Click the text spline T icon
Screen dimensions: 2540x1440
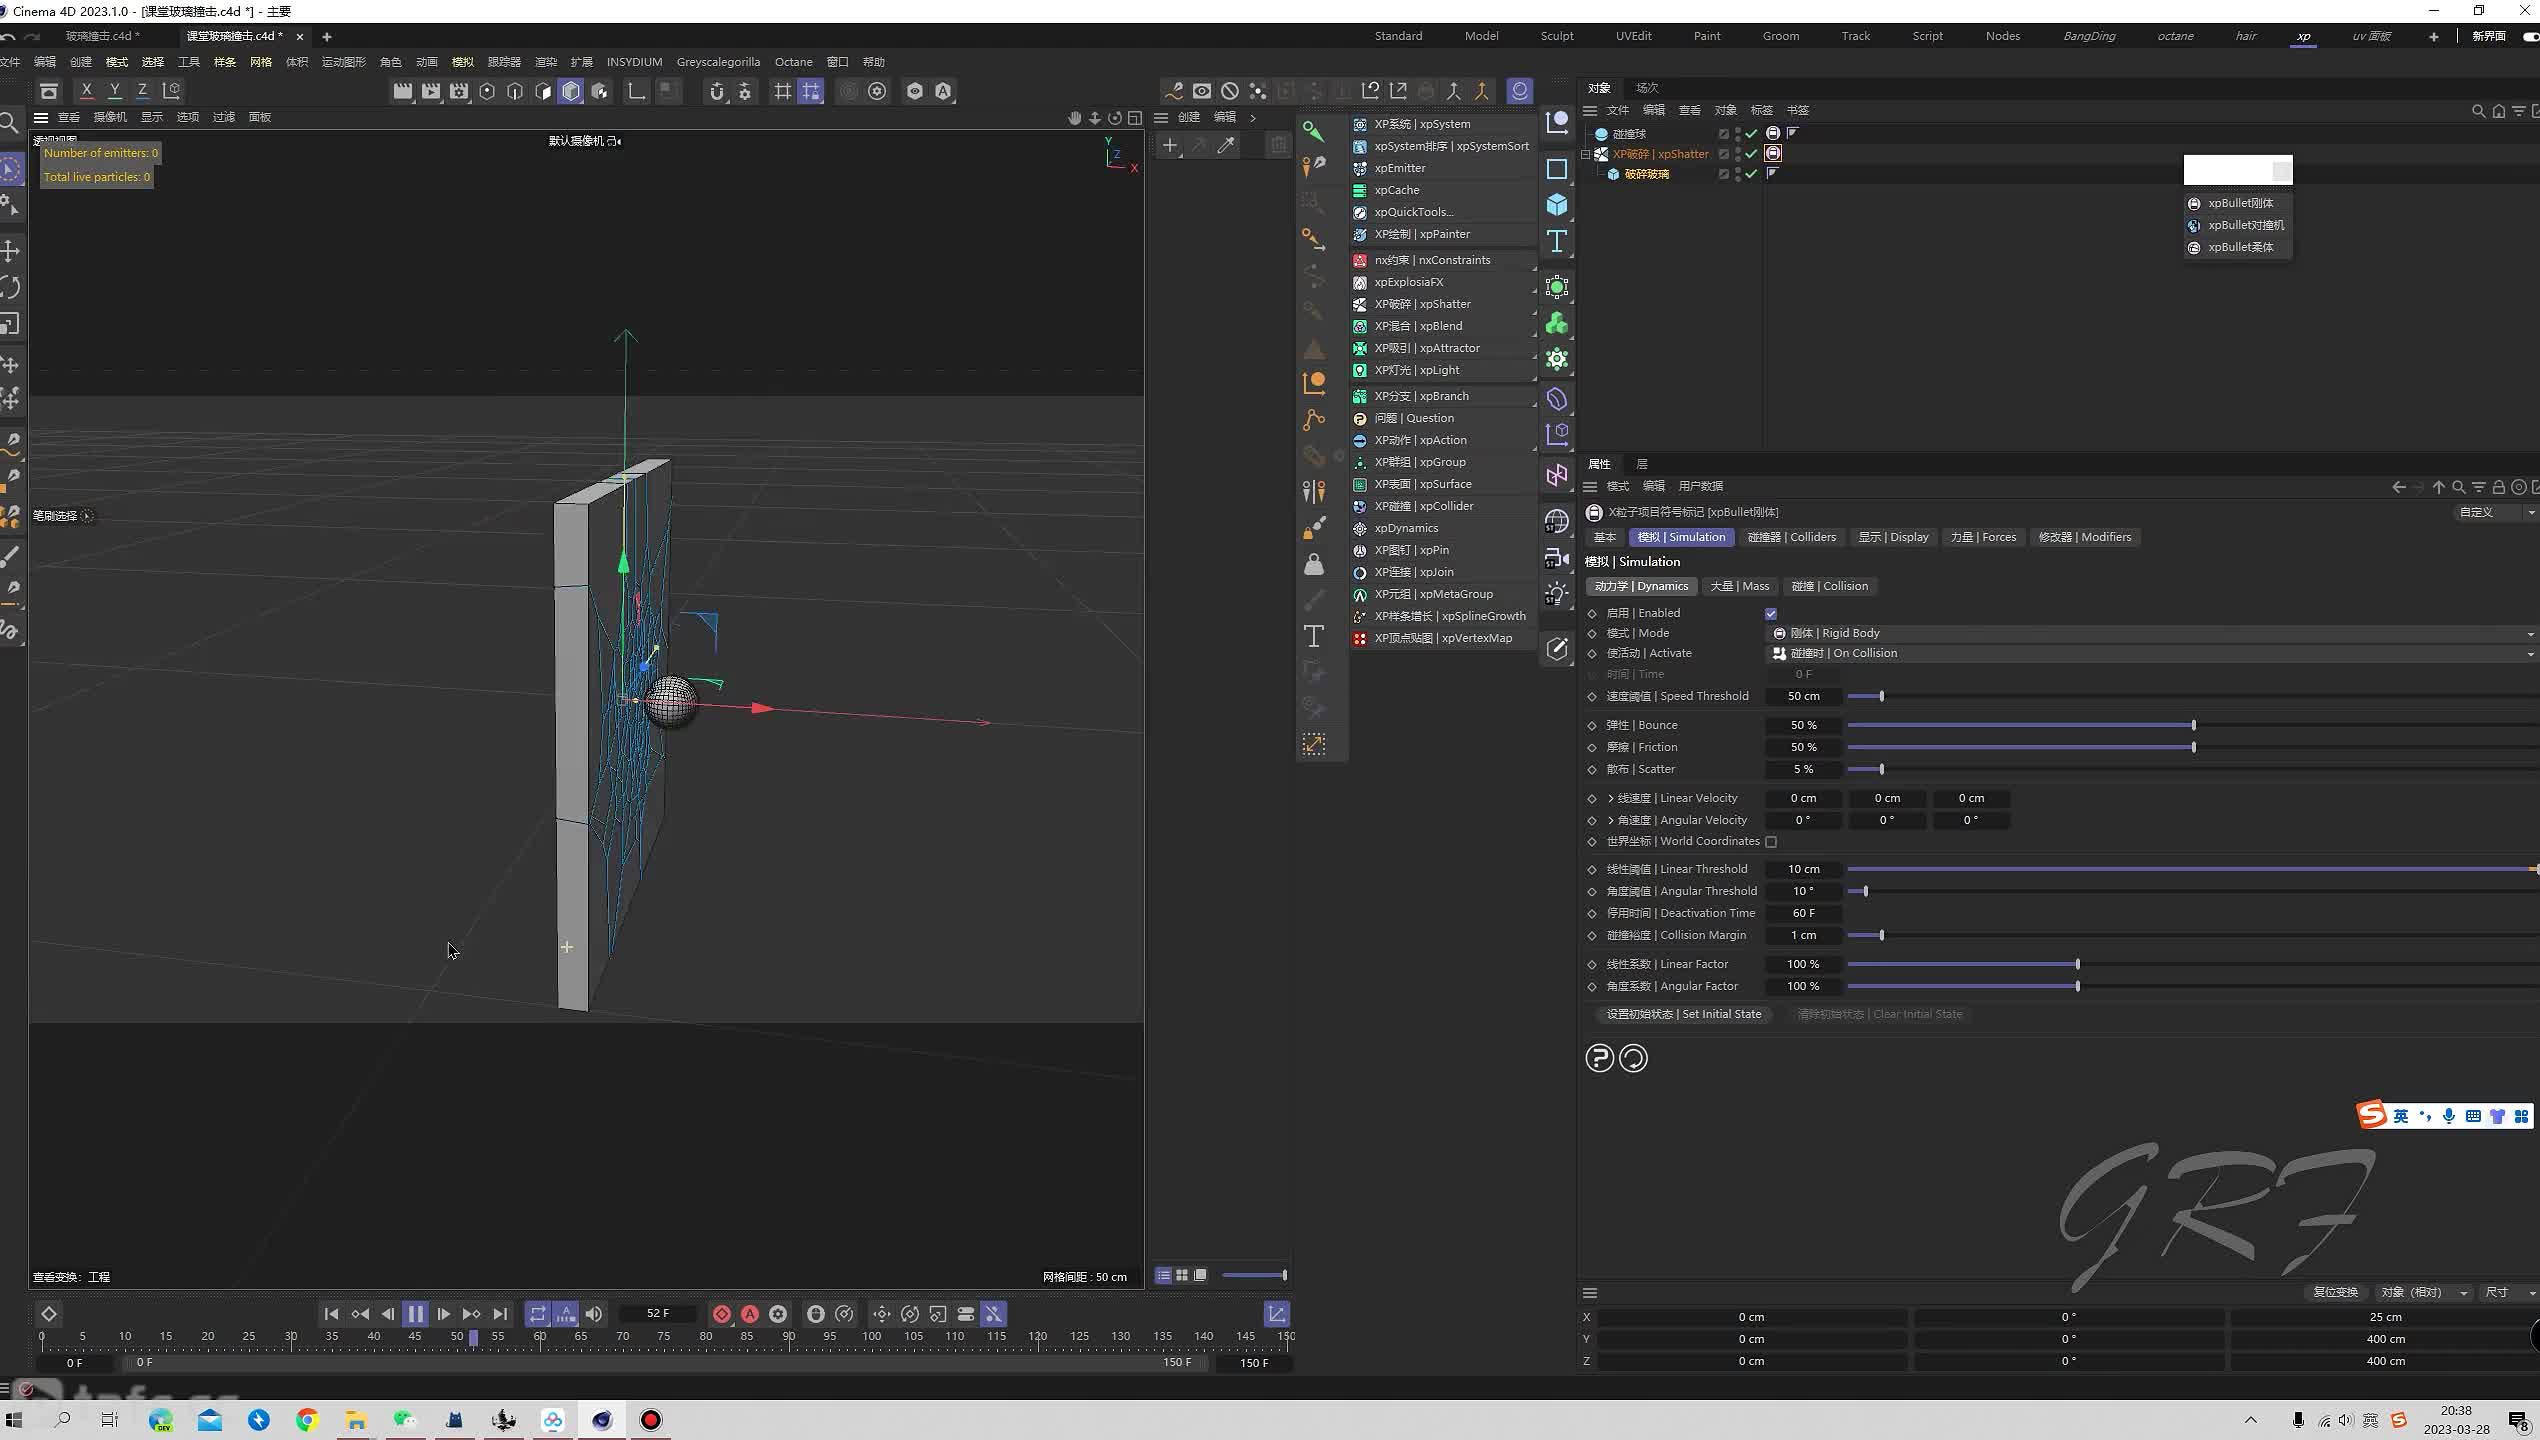(x=1557, y=242)
